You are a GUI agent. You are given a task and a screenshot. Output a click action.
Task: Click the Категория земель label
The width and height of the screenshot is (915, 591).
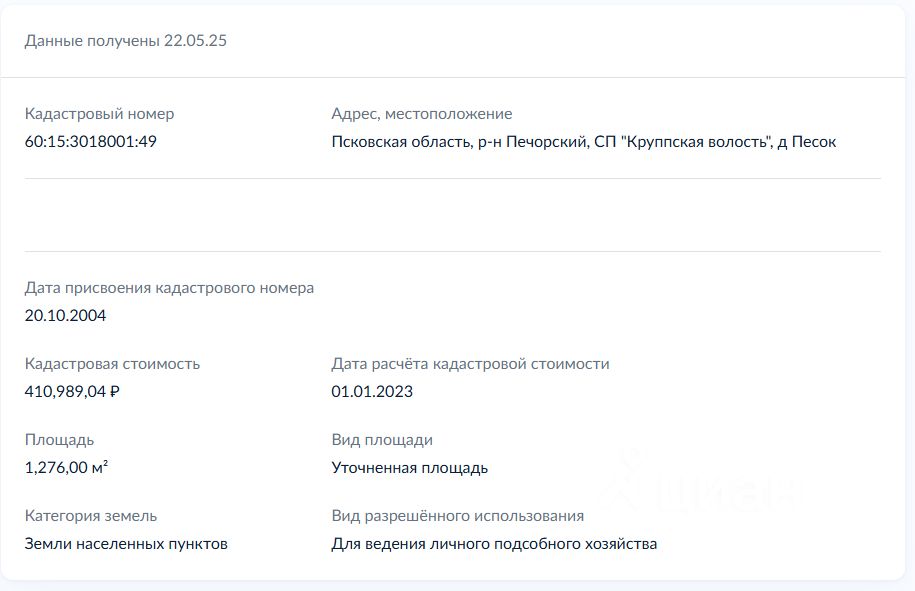pyautogui.click(x=90, y=516)
